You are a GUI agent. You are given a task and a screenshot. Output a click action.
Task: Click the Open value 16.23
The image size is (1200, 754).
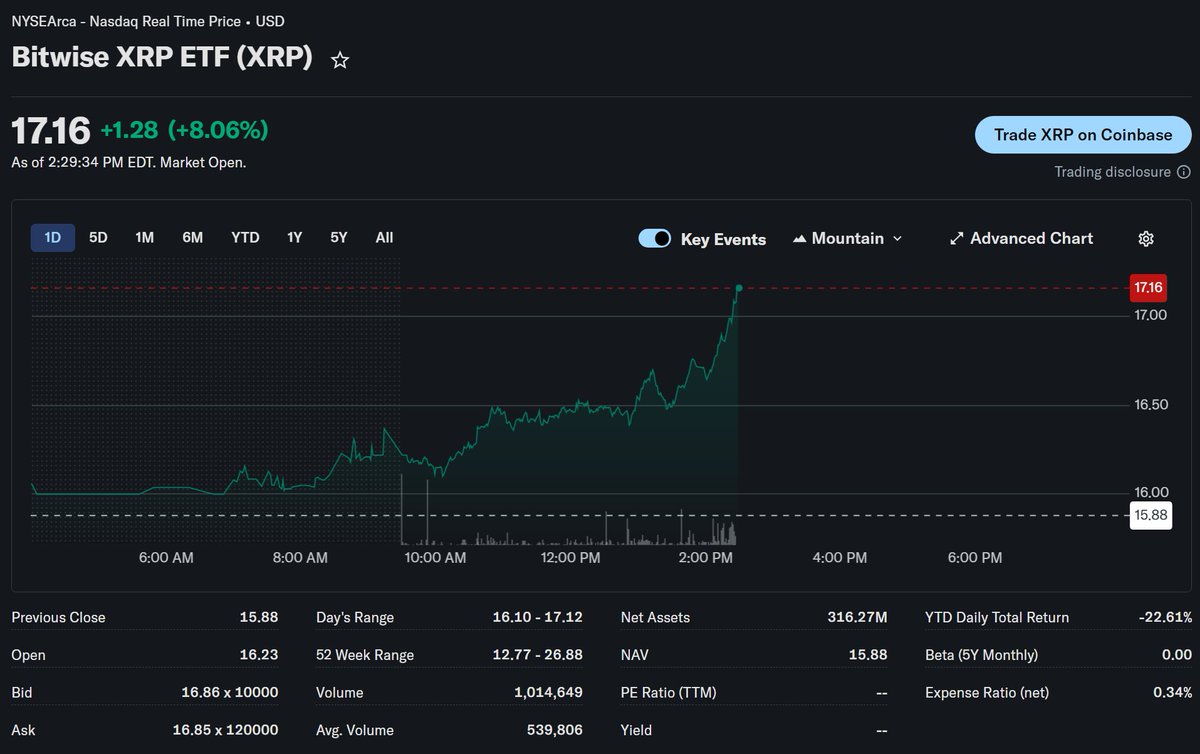click(x=259, y=655)
